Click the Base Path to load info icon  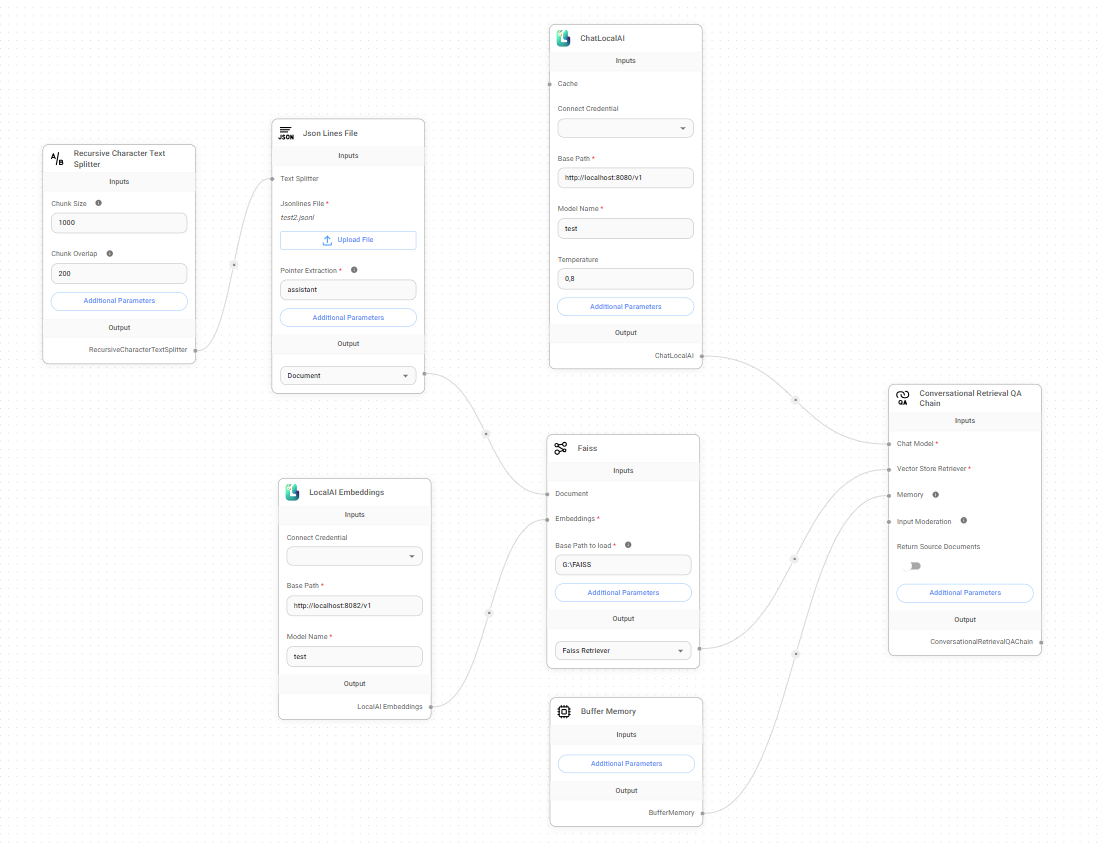coord(628,545)
